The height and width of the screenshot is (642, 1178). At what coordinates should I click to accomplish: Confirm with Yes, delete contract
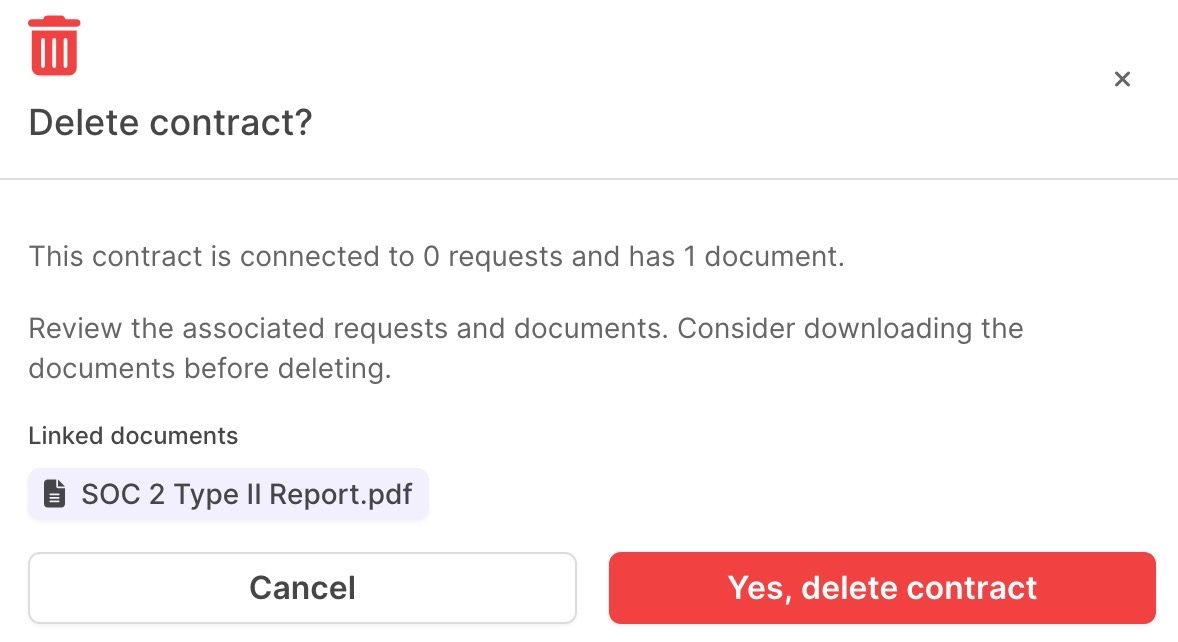(x=882, y=588)
